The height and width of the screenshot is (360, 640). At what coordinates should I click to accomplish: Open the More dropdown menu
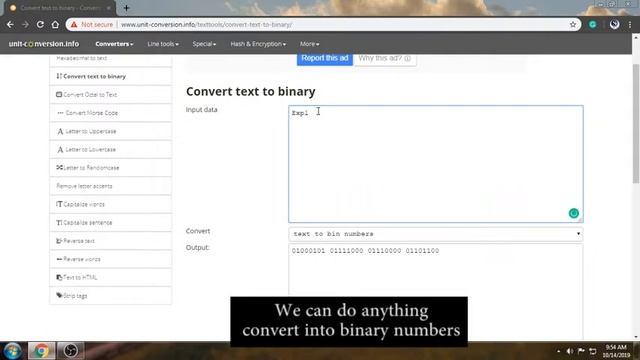[x=309, y=44]
